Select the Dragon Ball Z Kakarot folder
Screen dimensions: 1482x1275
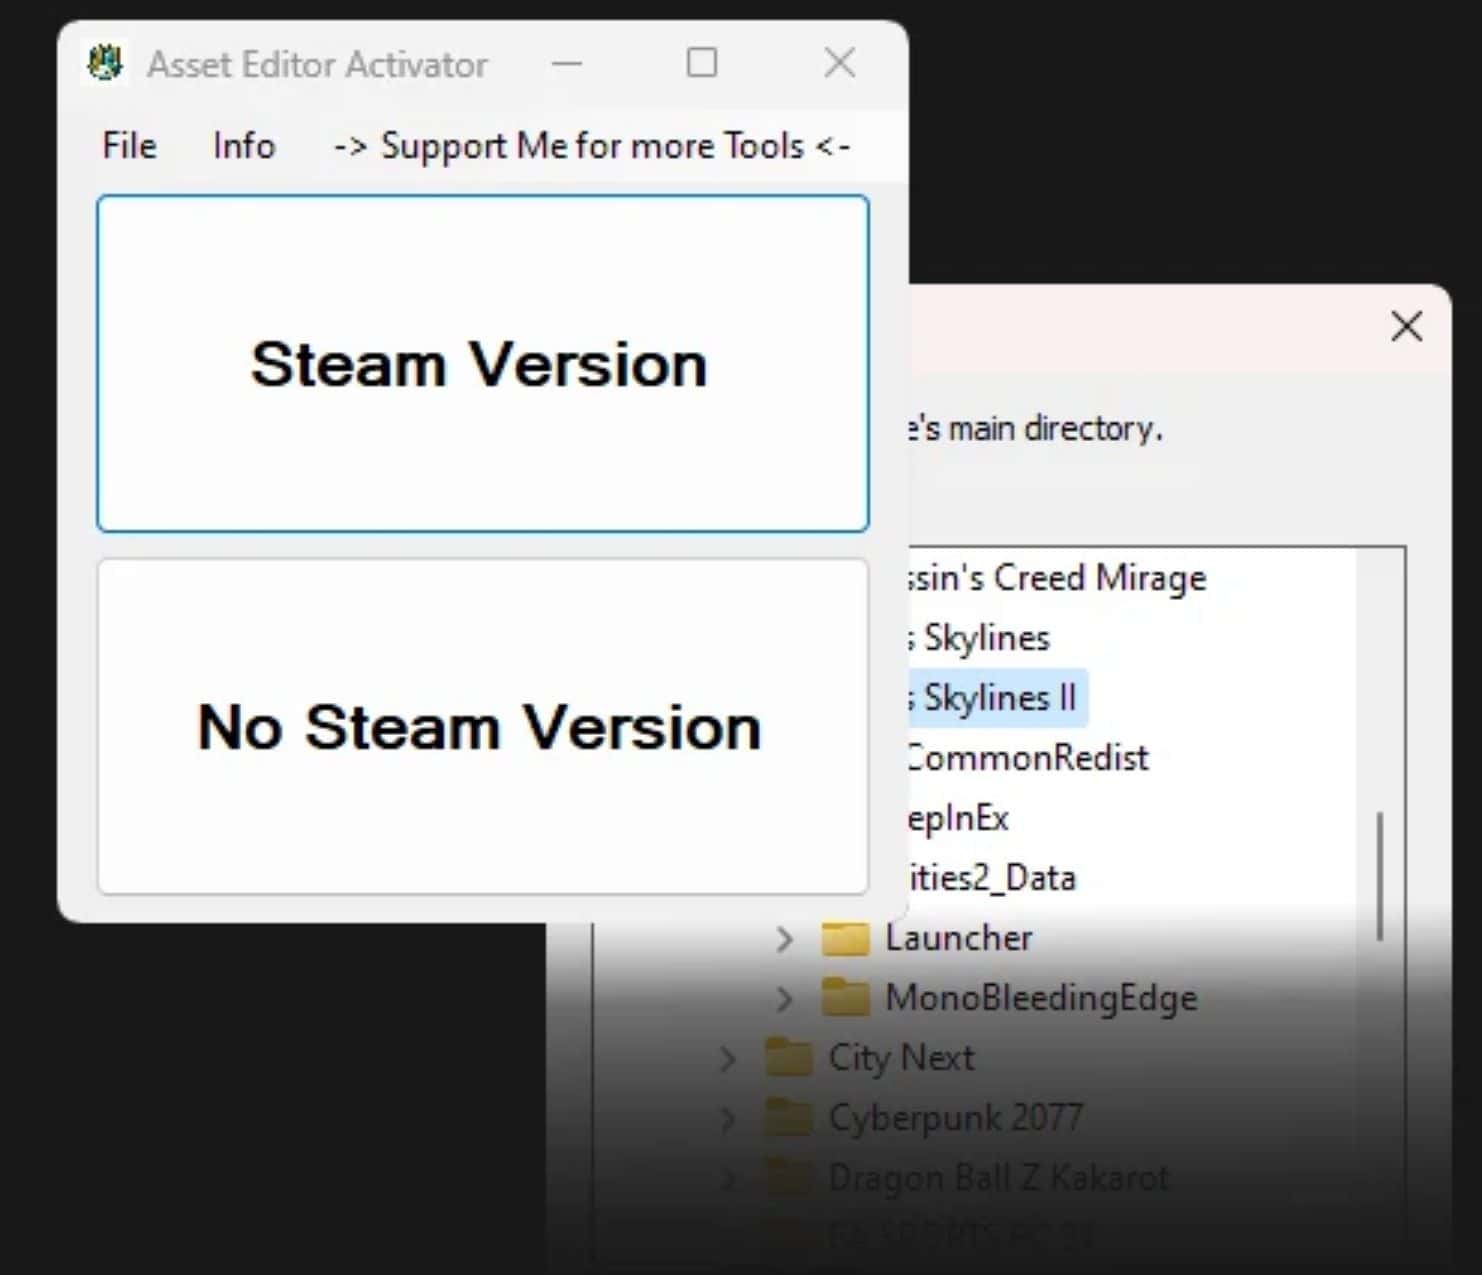pos(999,1178)
